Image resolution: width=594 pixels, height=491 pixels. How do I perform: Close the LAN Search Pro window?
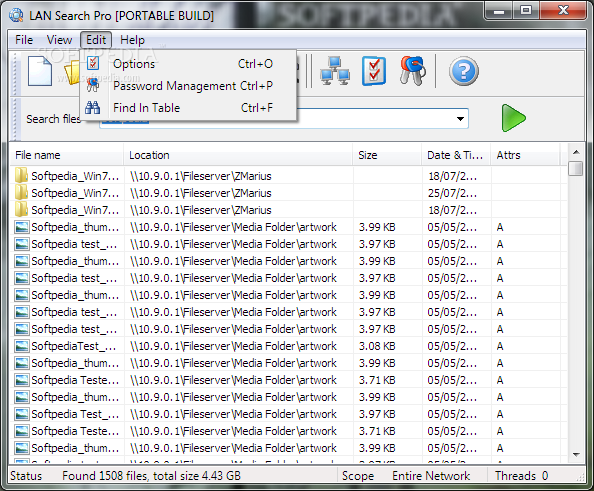[x=563, y=11]
